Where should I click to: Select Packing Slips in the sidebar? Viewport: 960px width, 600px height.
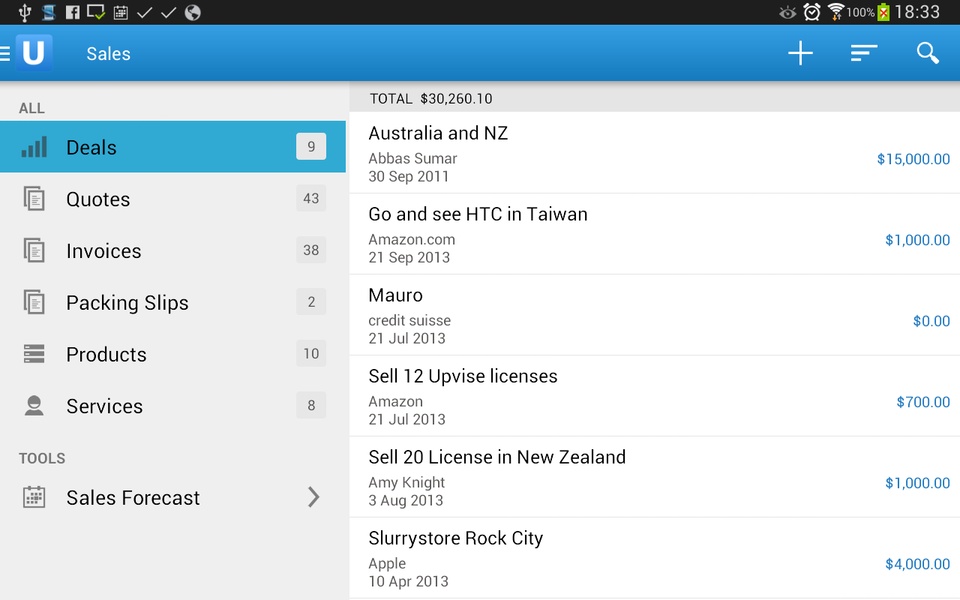pos(173,302)
